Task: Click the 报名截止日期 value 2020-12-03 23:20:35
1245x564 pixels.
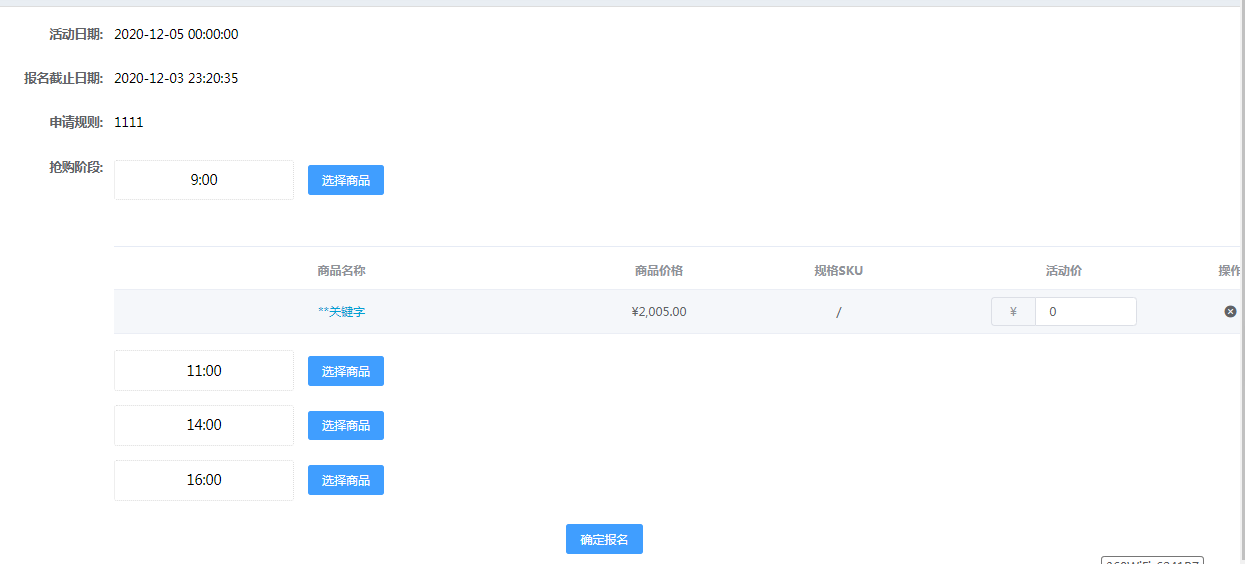Action: coord(176,79)
